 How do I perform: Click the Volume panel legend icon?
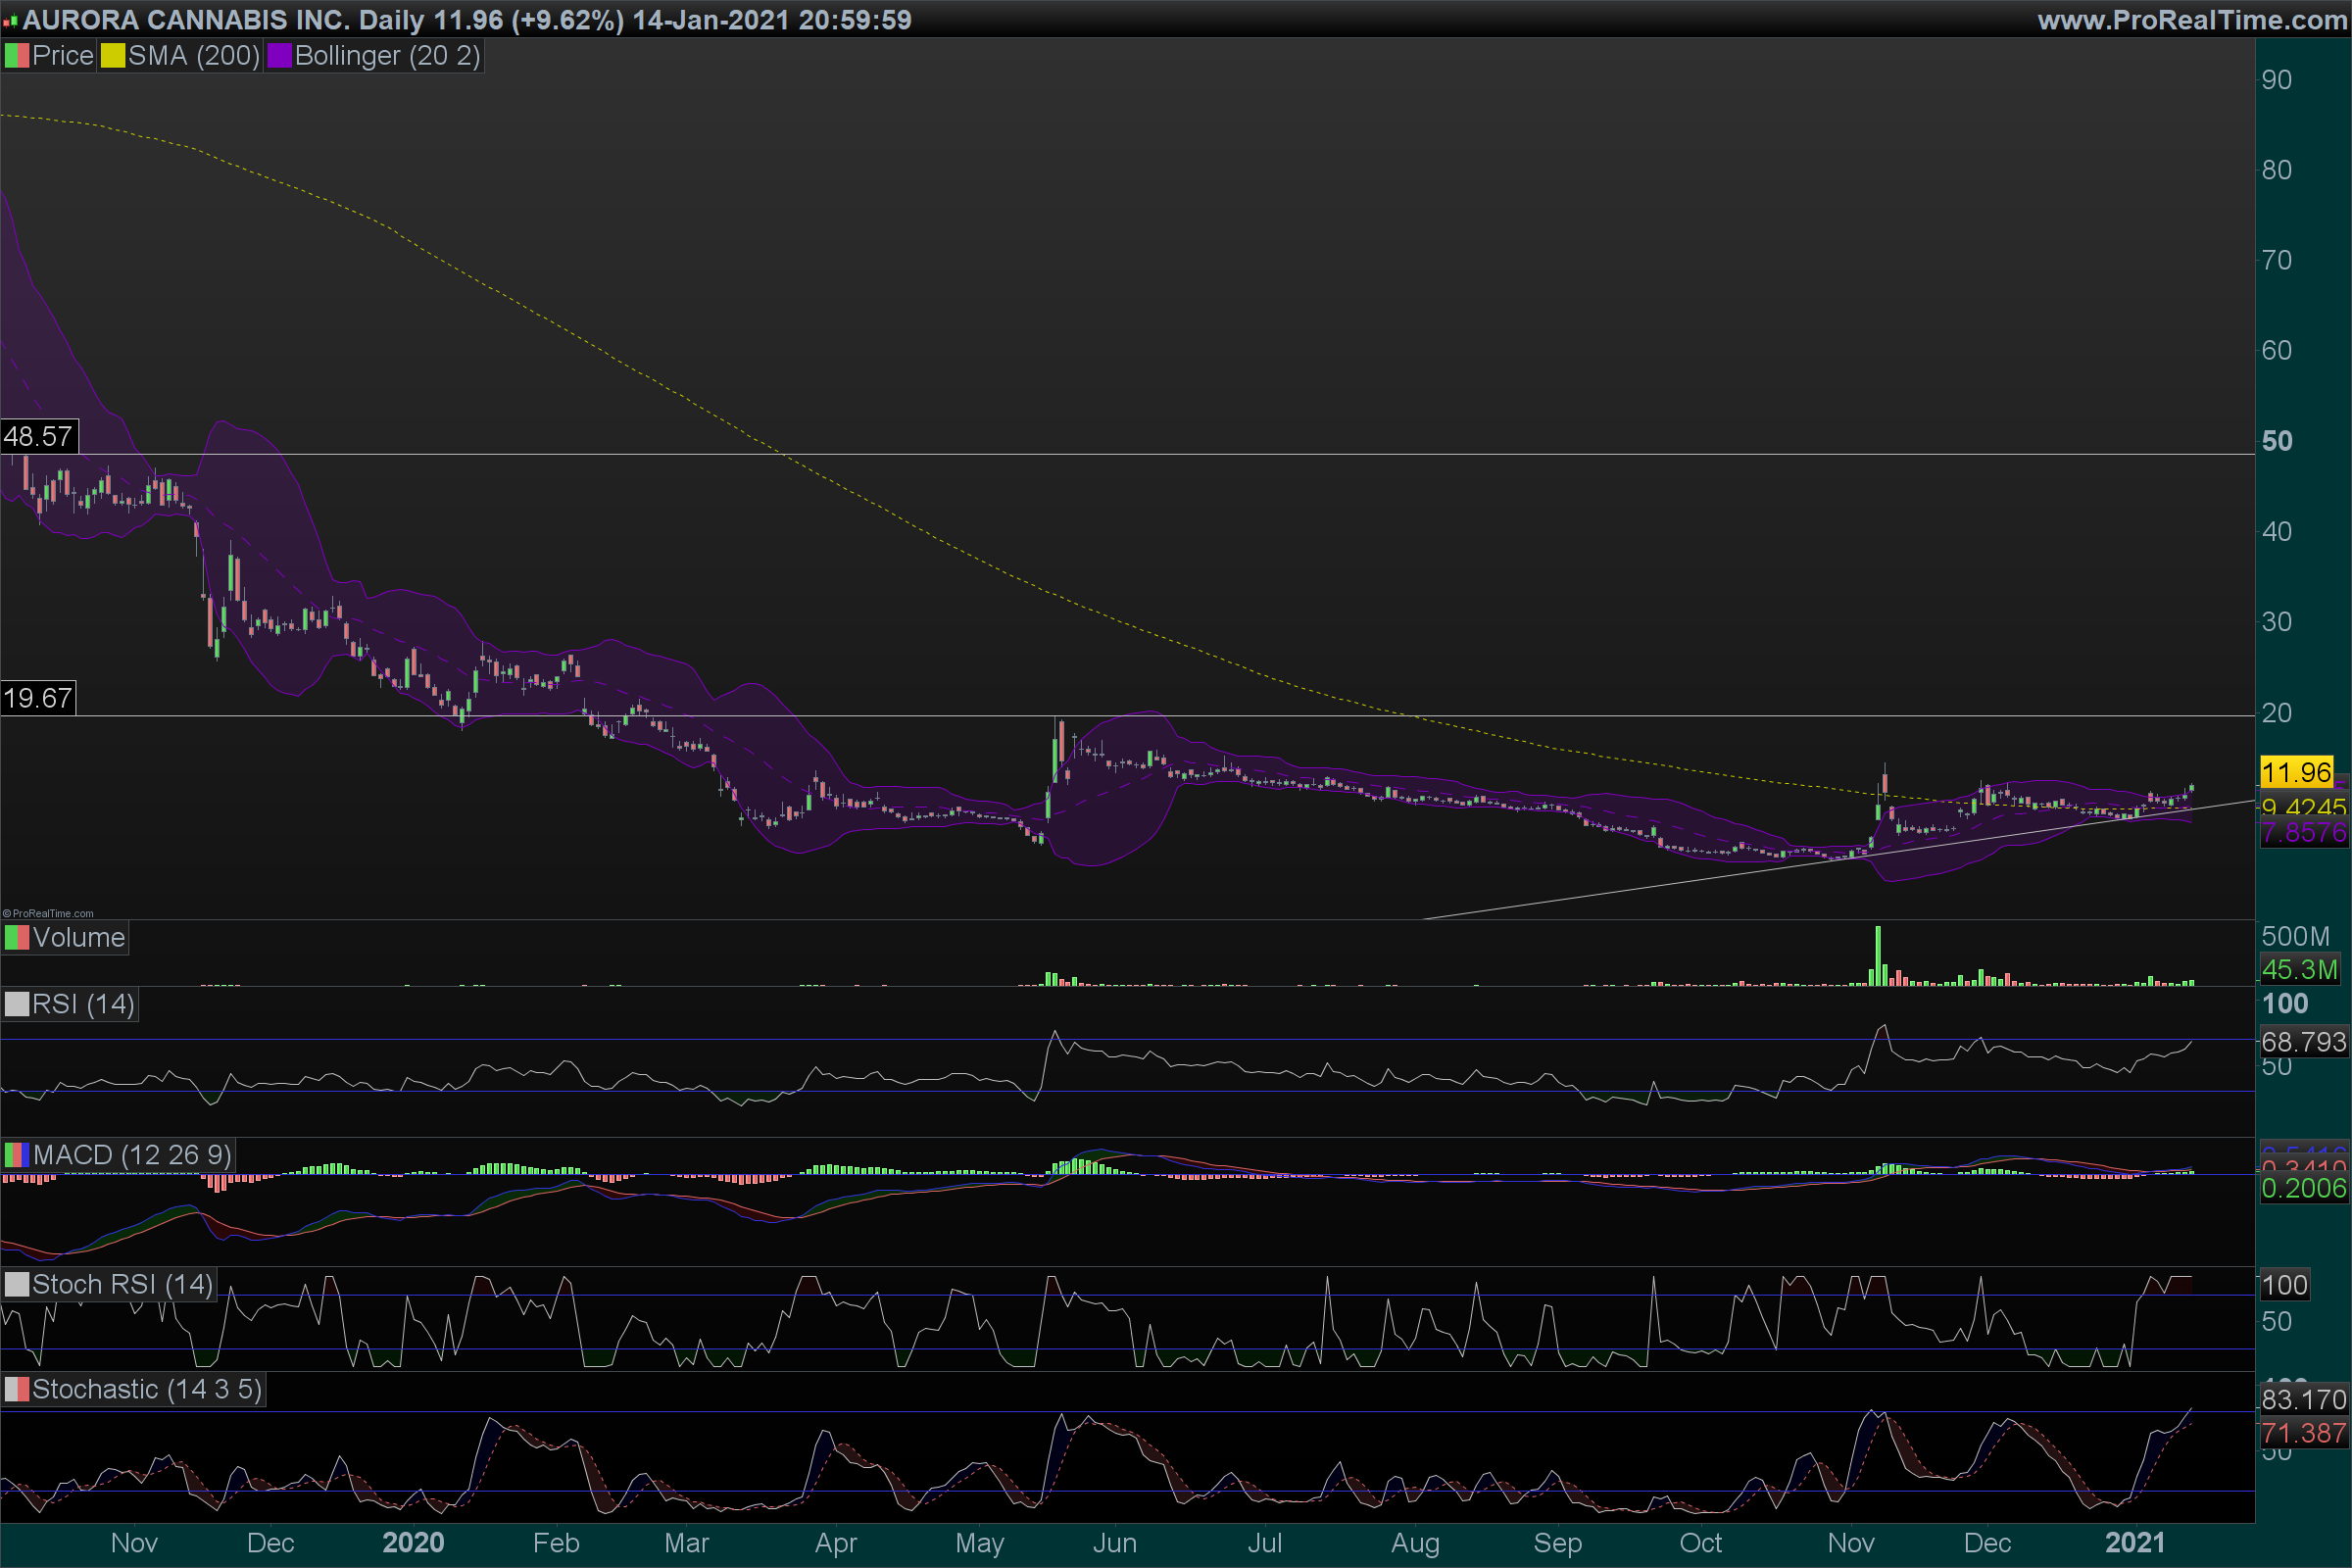(17, 938)
